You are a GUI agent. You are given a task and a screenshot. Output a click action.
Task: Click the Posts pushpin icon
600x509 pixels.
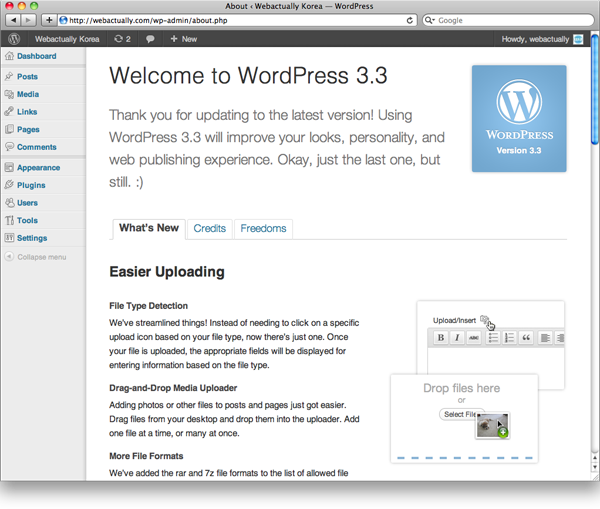click(9, 76)
